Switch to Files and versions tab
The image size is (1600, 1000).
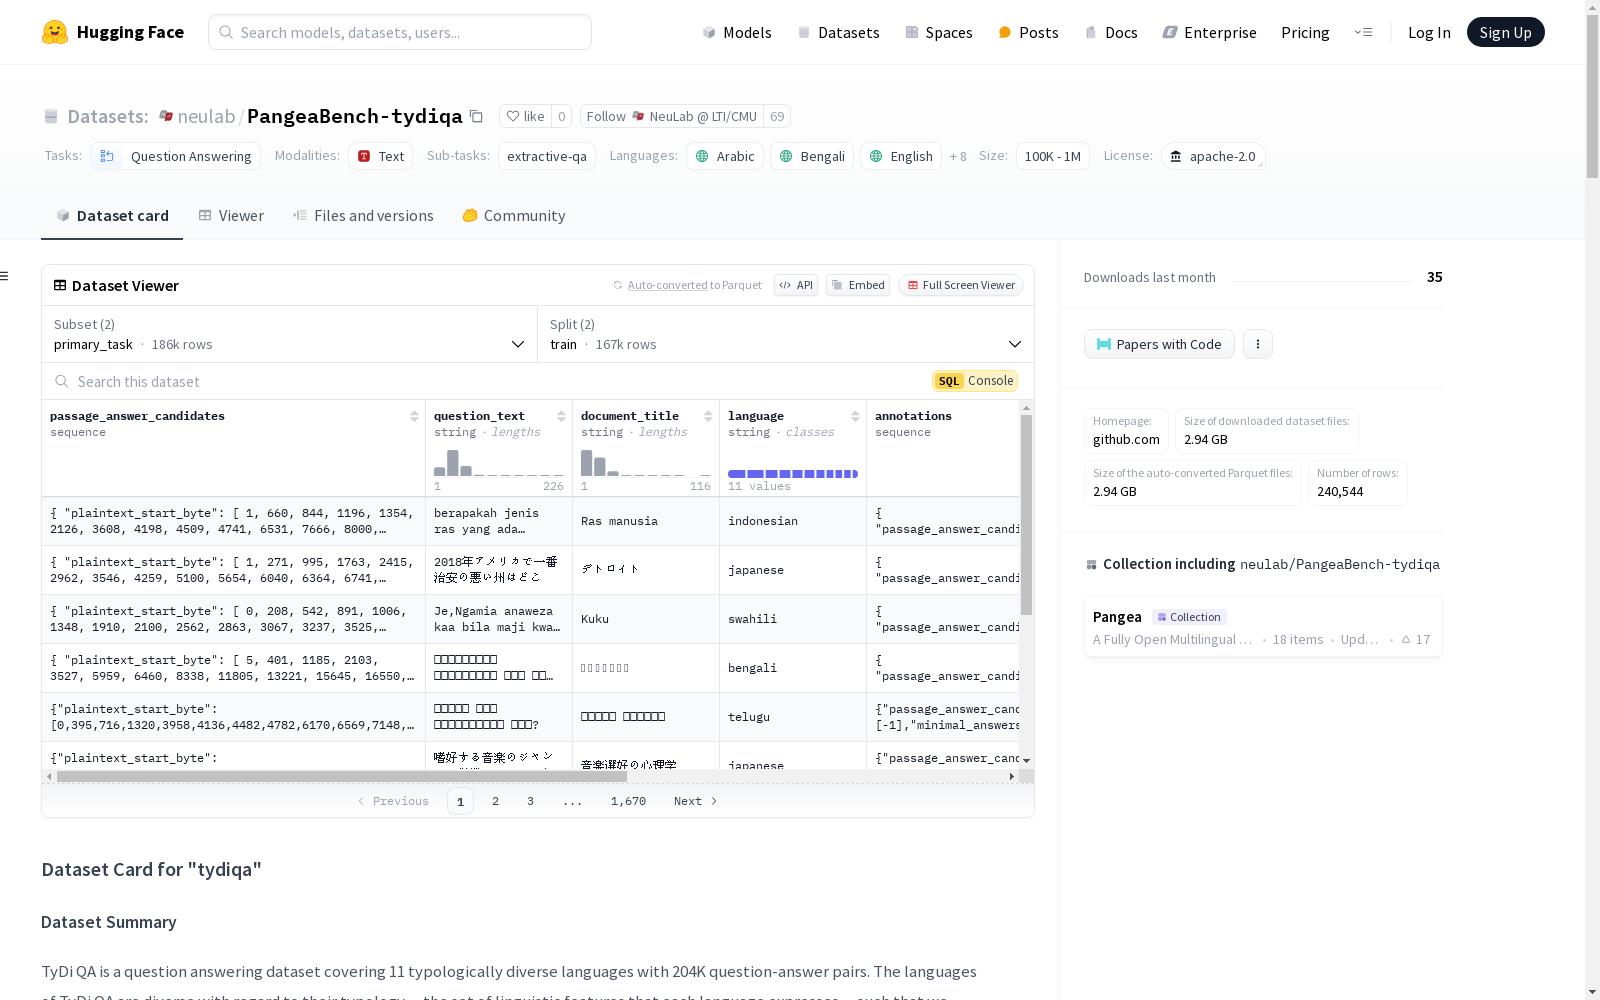click(363, 216)
